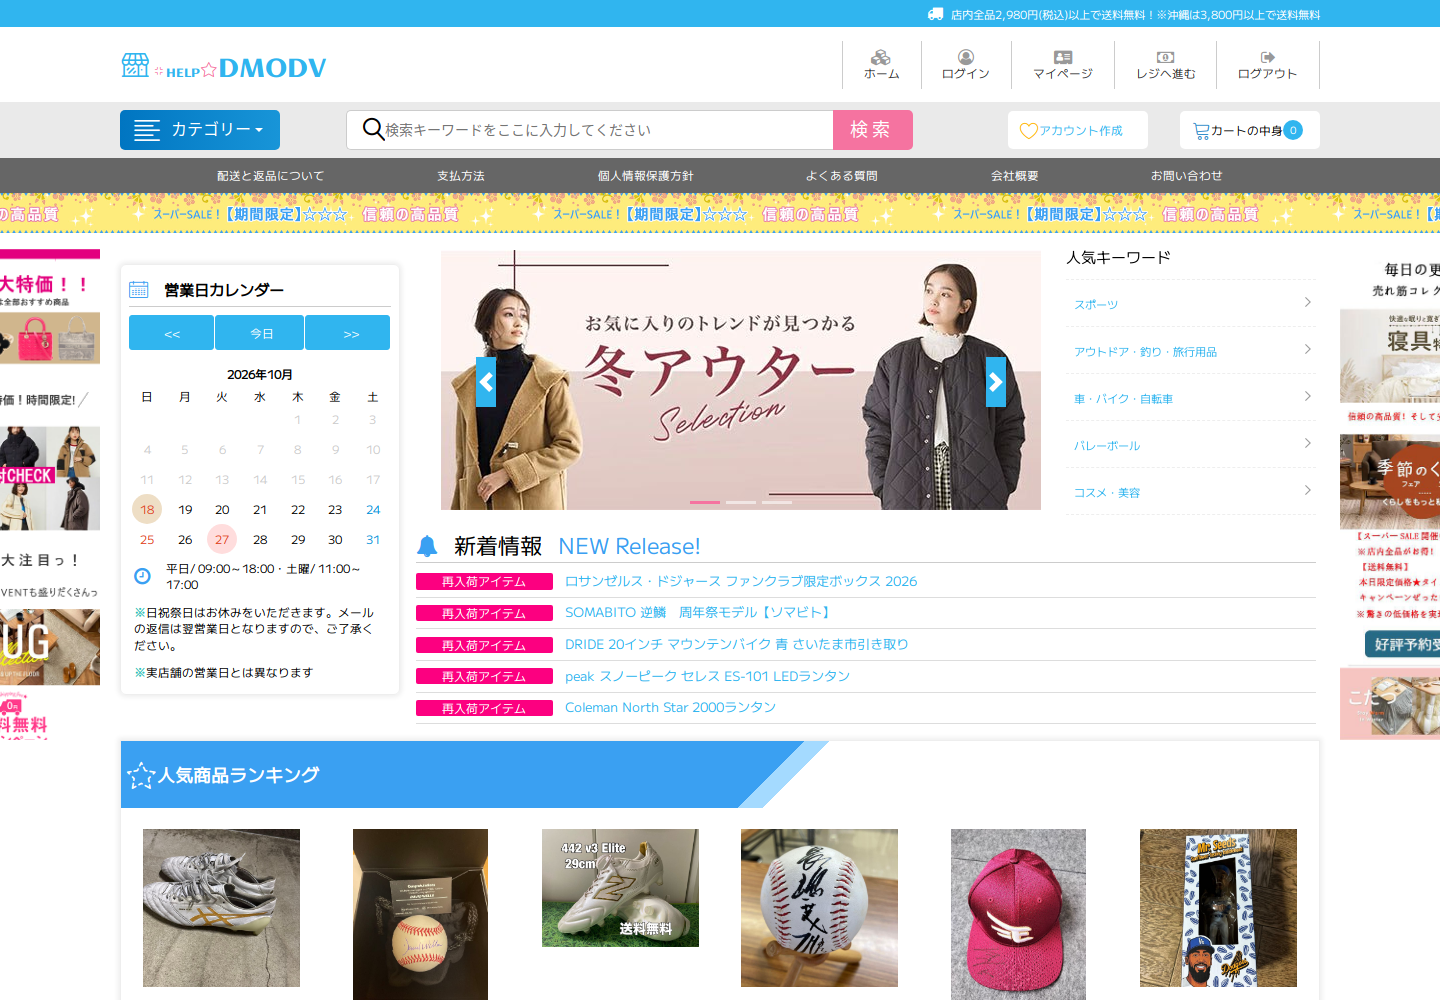1440x1000 pixels.
Task: Open the カテゴリー dropdown menu
Action: [x=200, y=130]
